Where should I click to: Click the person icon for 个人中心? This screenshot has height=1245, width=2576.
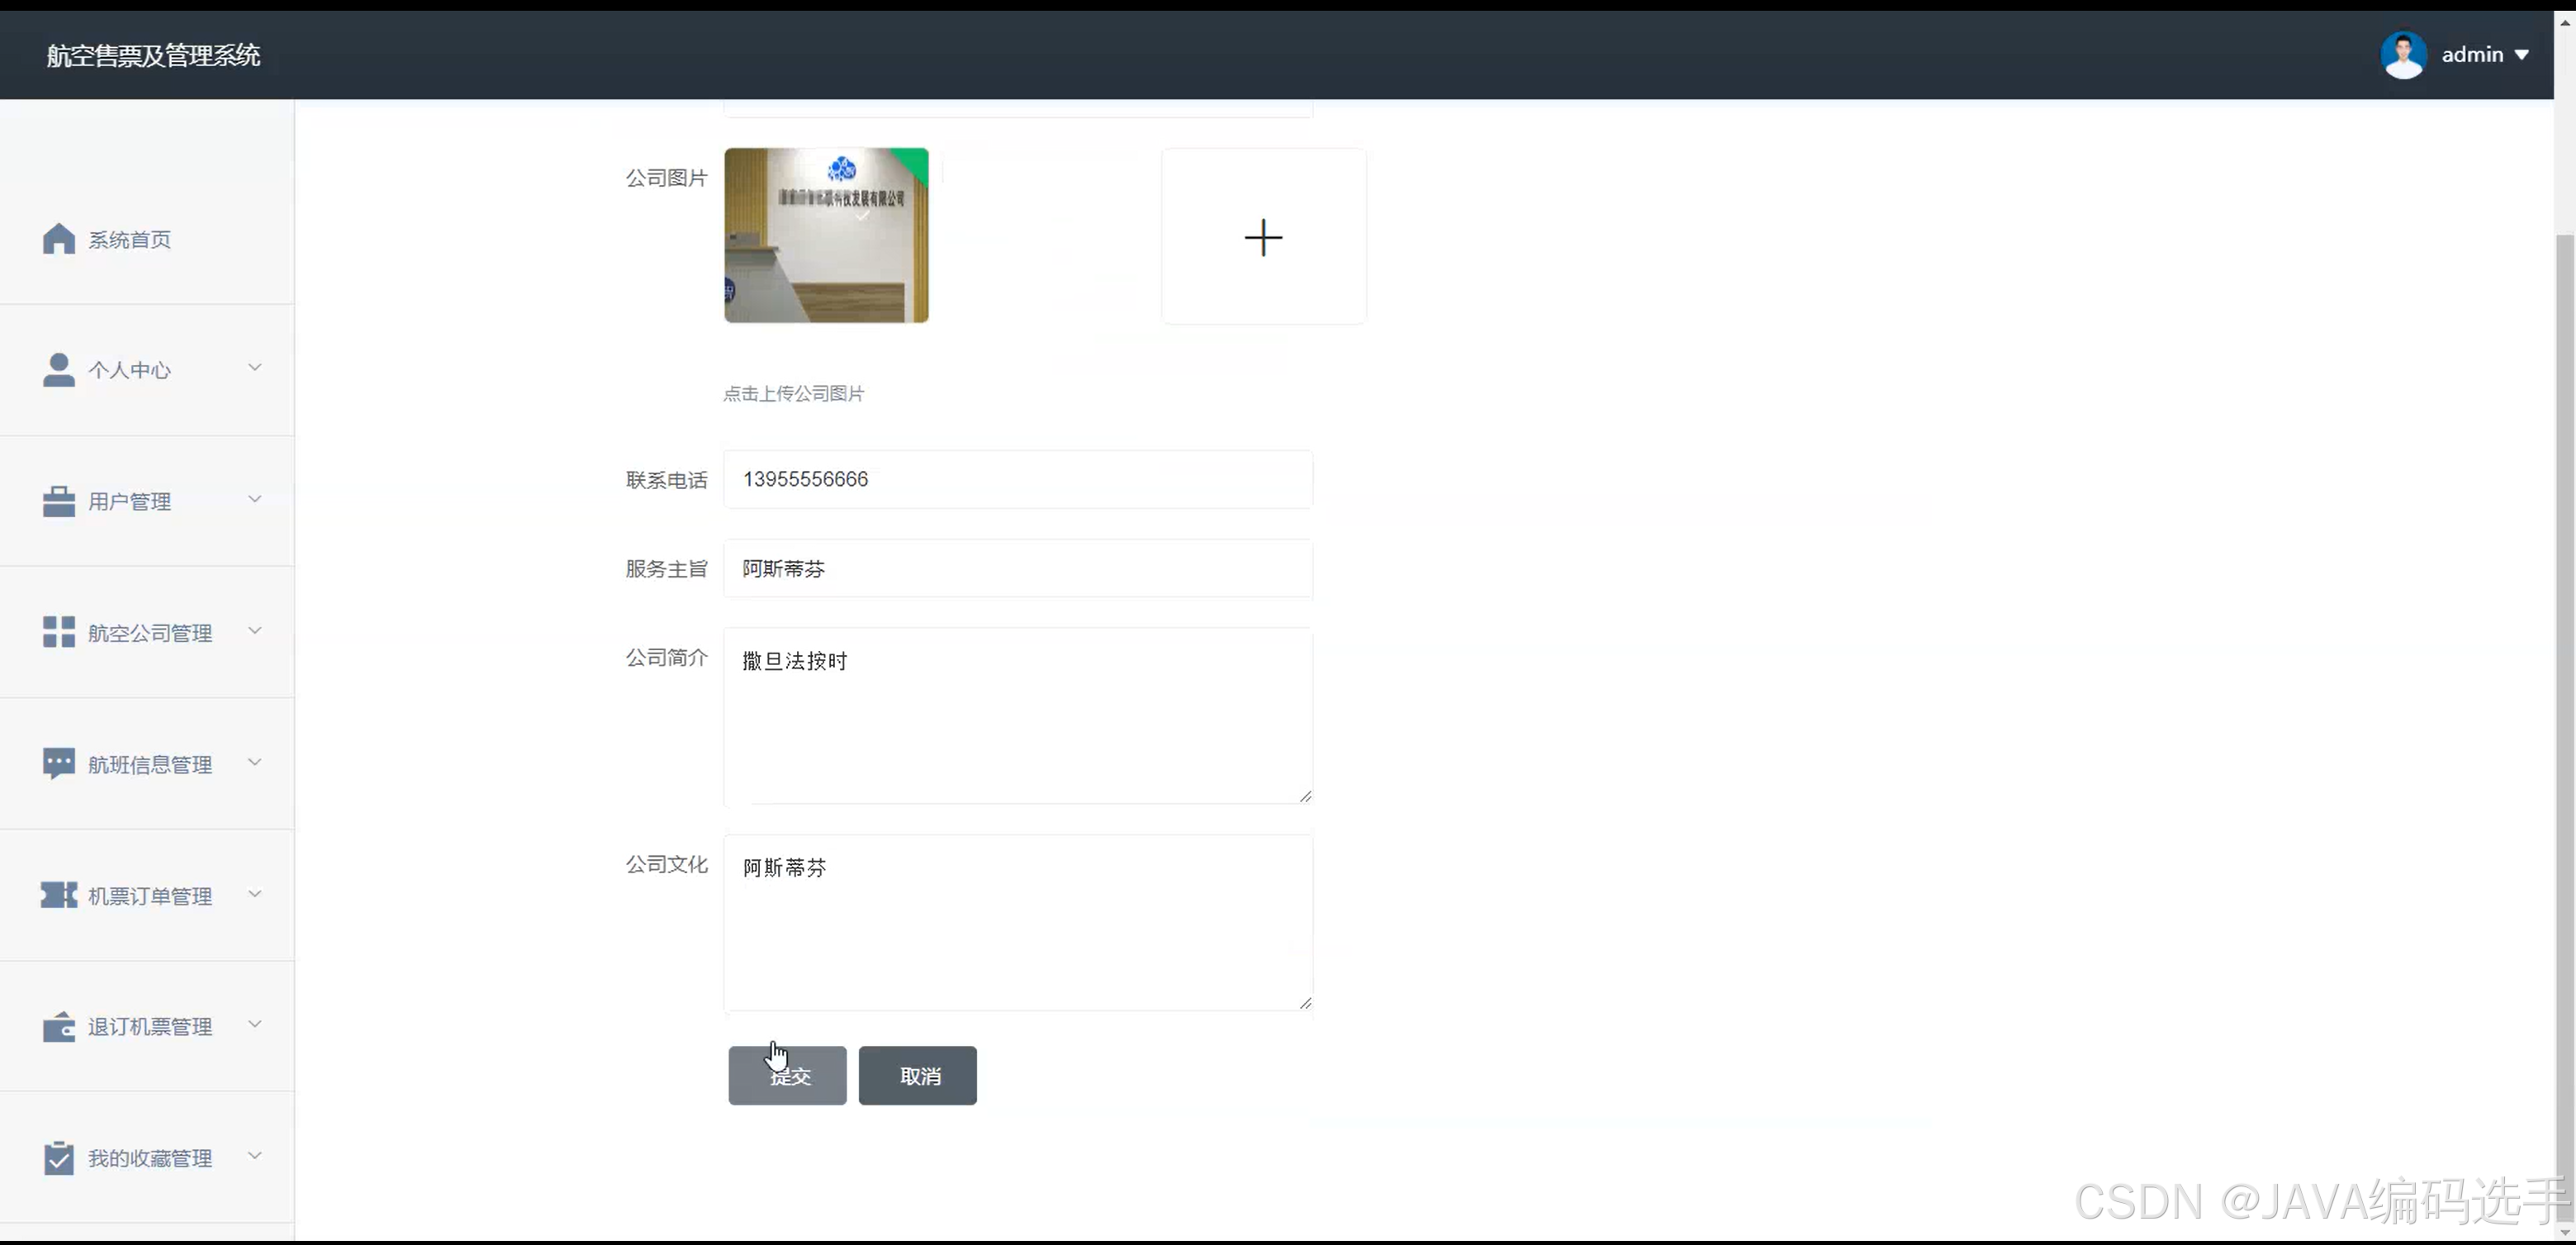tap(59, 369)
